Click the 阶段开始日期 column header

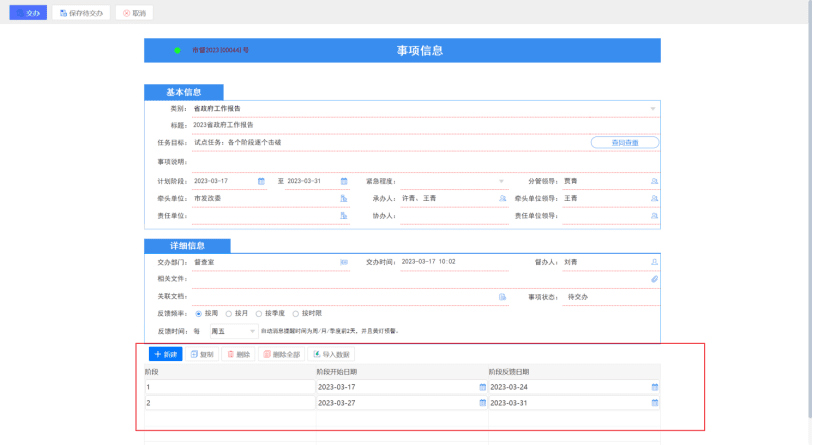337,372
